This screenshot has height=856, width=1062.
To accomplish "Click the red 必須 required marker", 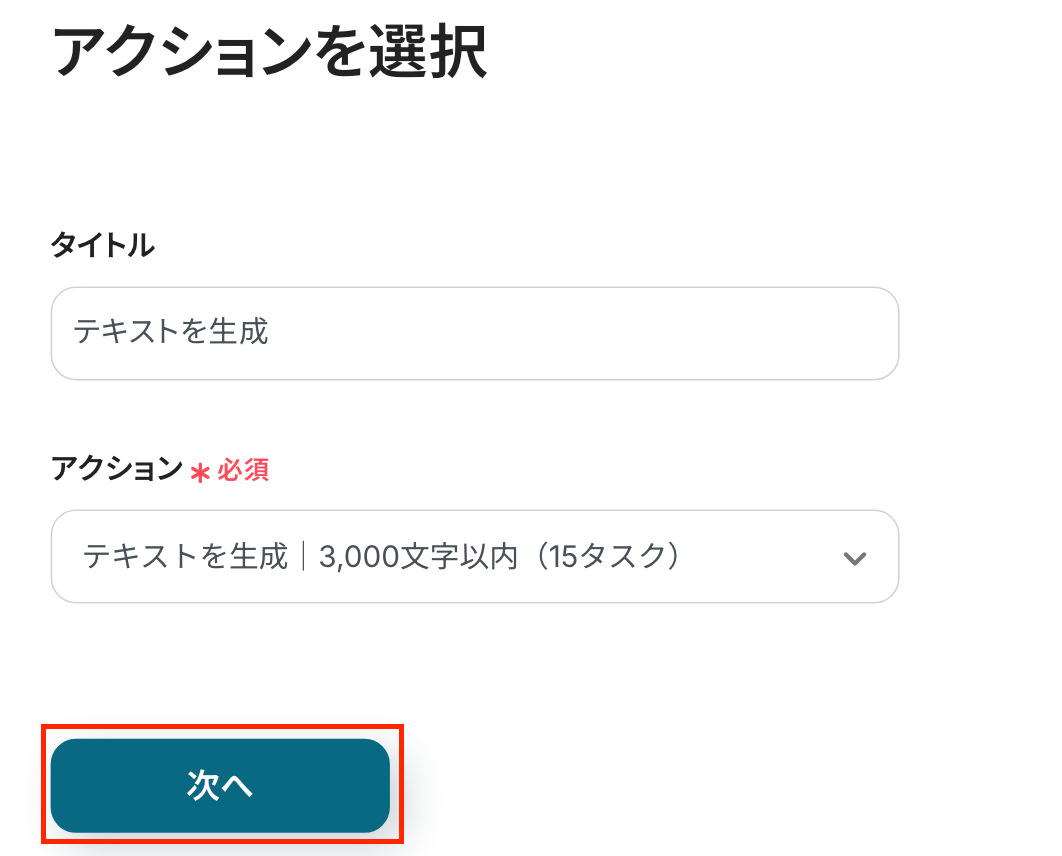I will tap(243, 469).
